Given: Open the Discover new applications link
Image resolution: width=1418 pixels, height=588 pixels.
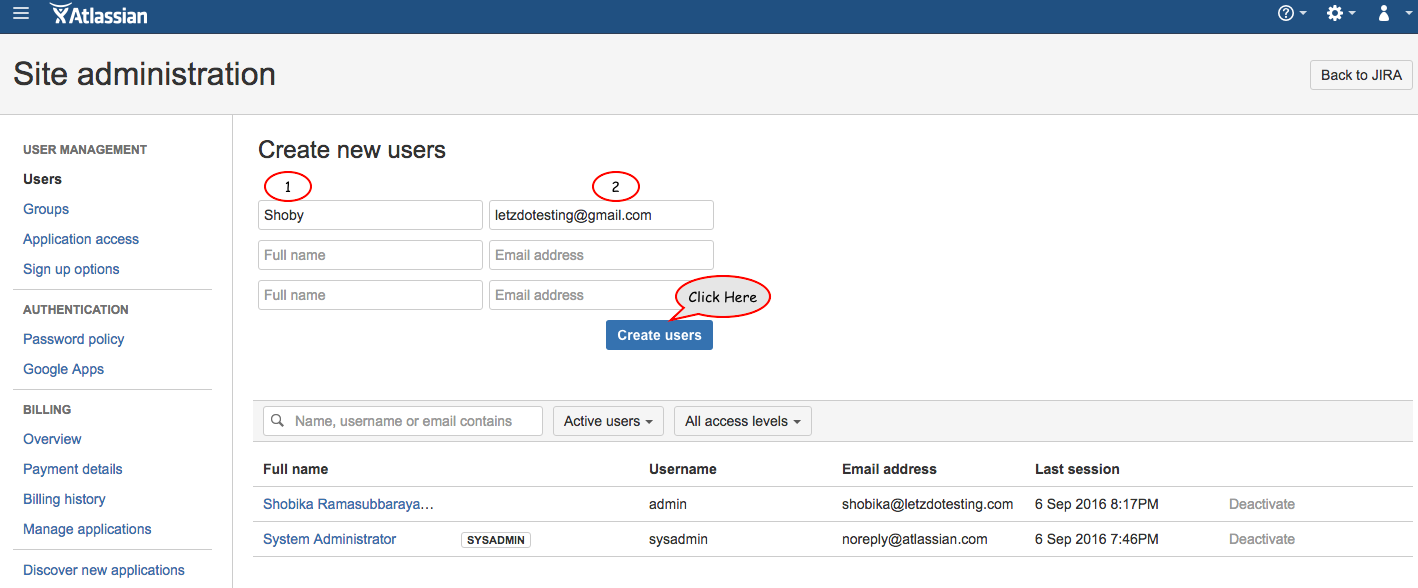Looking at the screenshot, I should 104,570.
